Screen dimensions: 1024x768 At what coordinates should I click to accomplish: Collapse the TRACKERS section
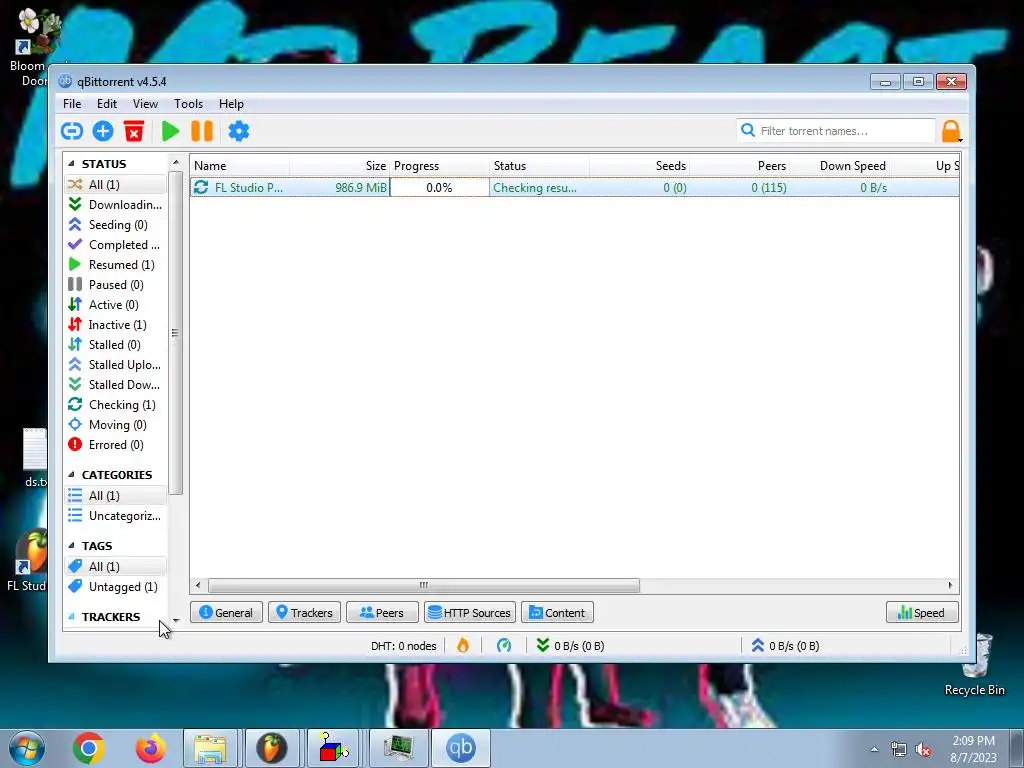point(71,617)
